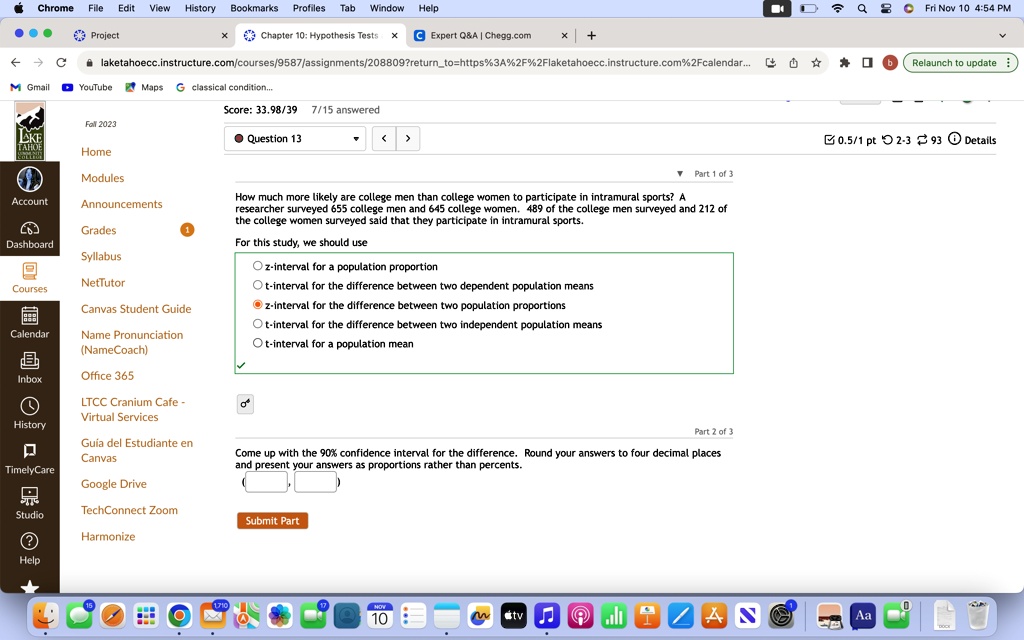The width and height of the screenshot is (1024, 640).
Task: Click the first confidence interval answer box
Action: (x=265, y=481)
